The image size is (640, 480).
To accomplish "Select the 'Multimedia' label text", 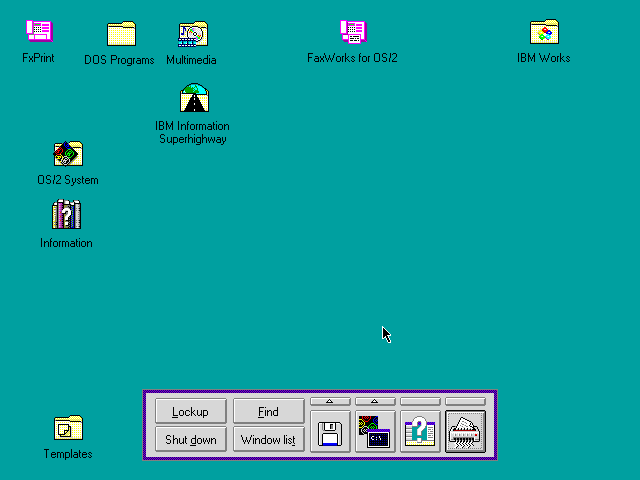I will tap(191, 60).
